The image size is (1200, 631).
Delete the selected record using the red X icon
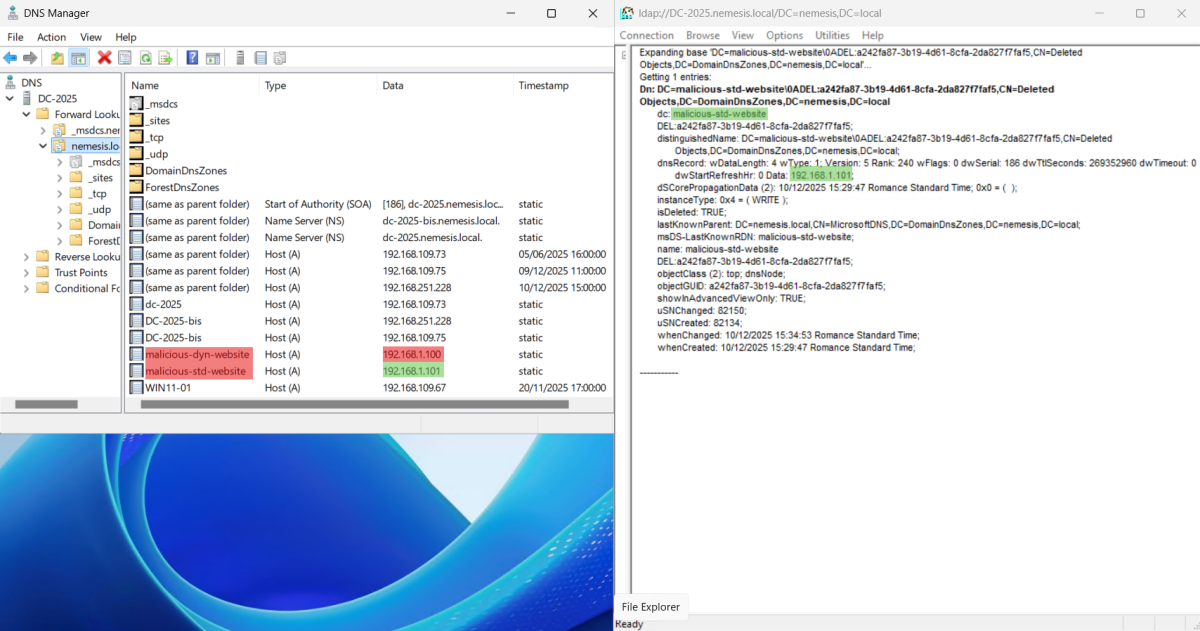click(104, 57)
